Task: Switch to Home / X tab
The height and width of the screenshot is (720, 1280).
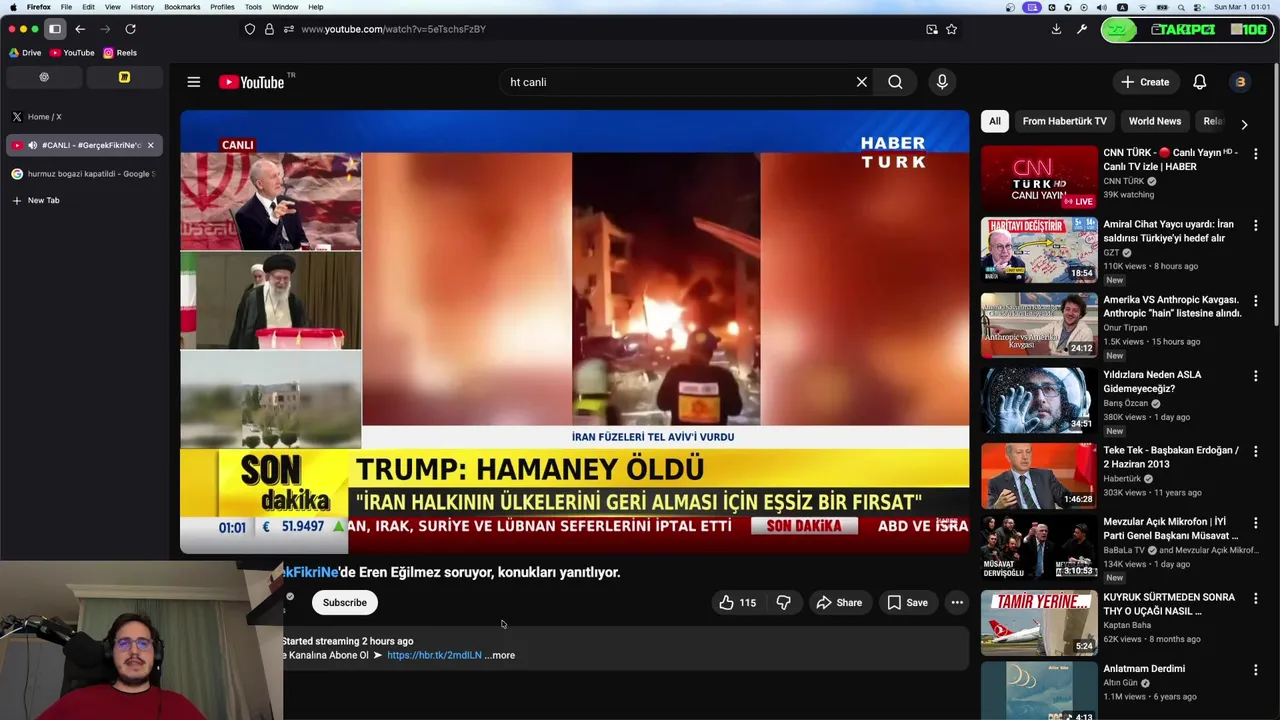Action: (84, 117)
